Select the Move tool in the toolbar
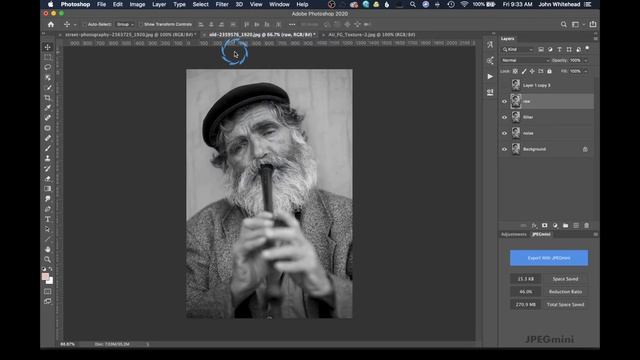The image size is (640, 360). (x=48, y=47)
